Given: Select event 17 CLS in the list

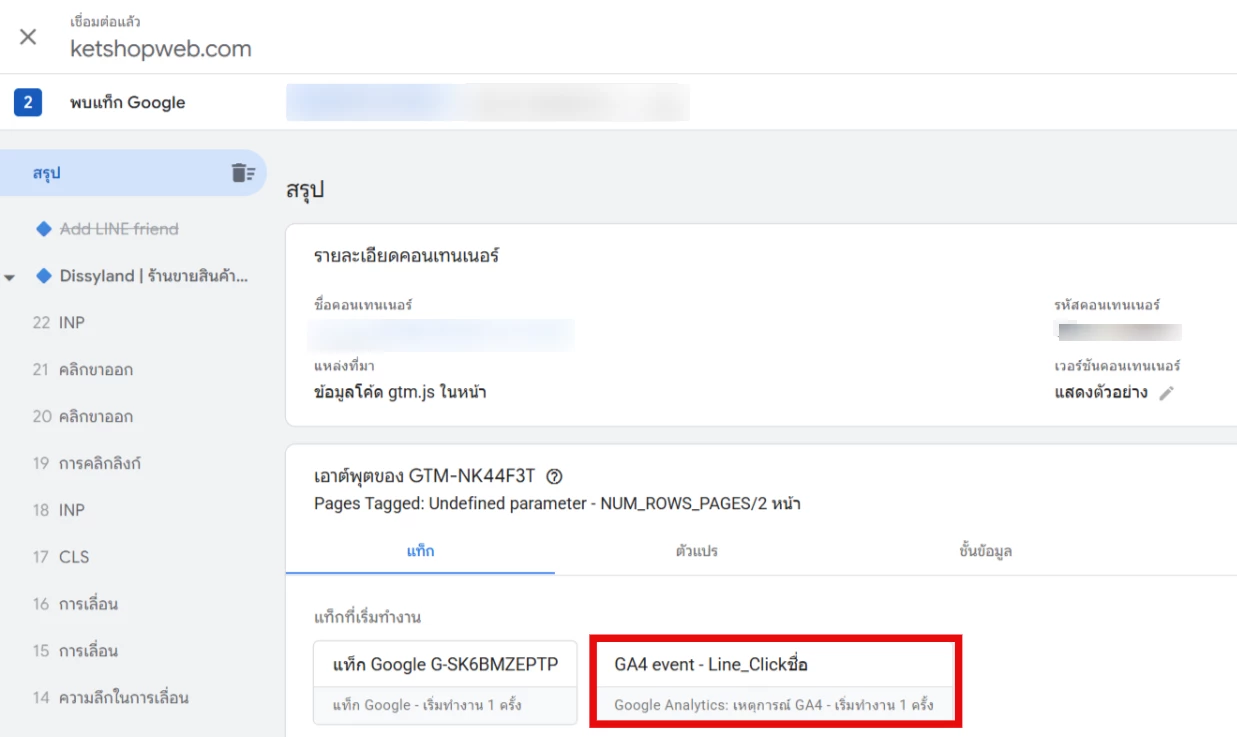Looking at the screenshot, I should click(x=60, y=557).
